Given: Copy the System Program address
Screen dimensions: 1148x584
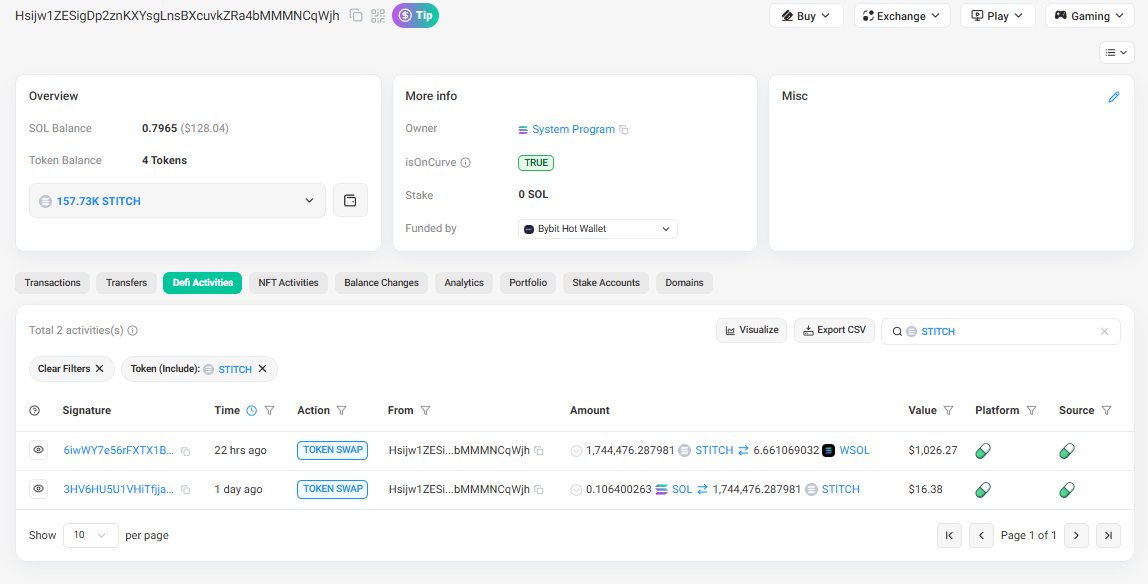Looking at the screenshot, I should pos(624,130).
